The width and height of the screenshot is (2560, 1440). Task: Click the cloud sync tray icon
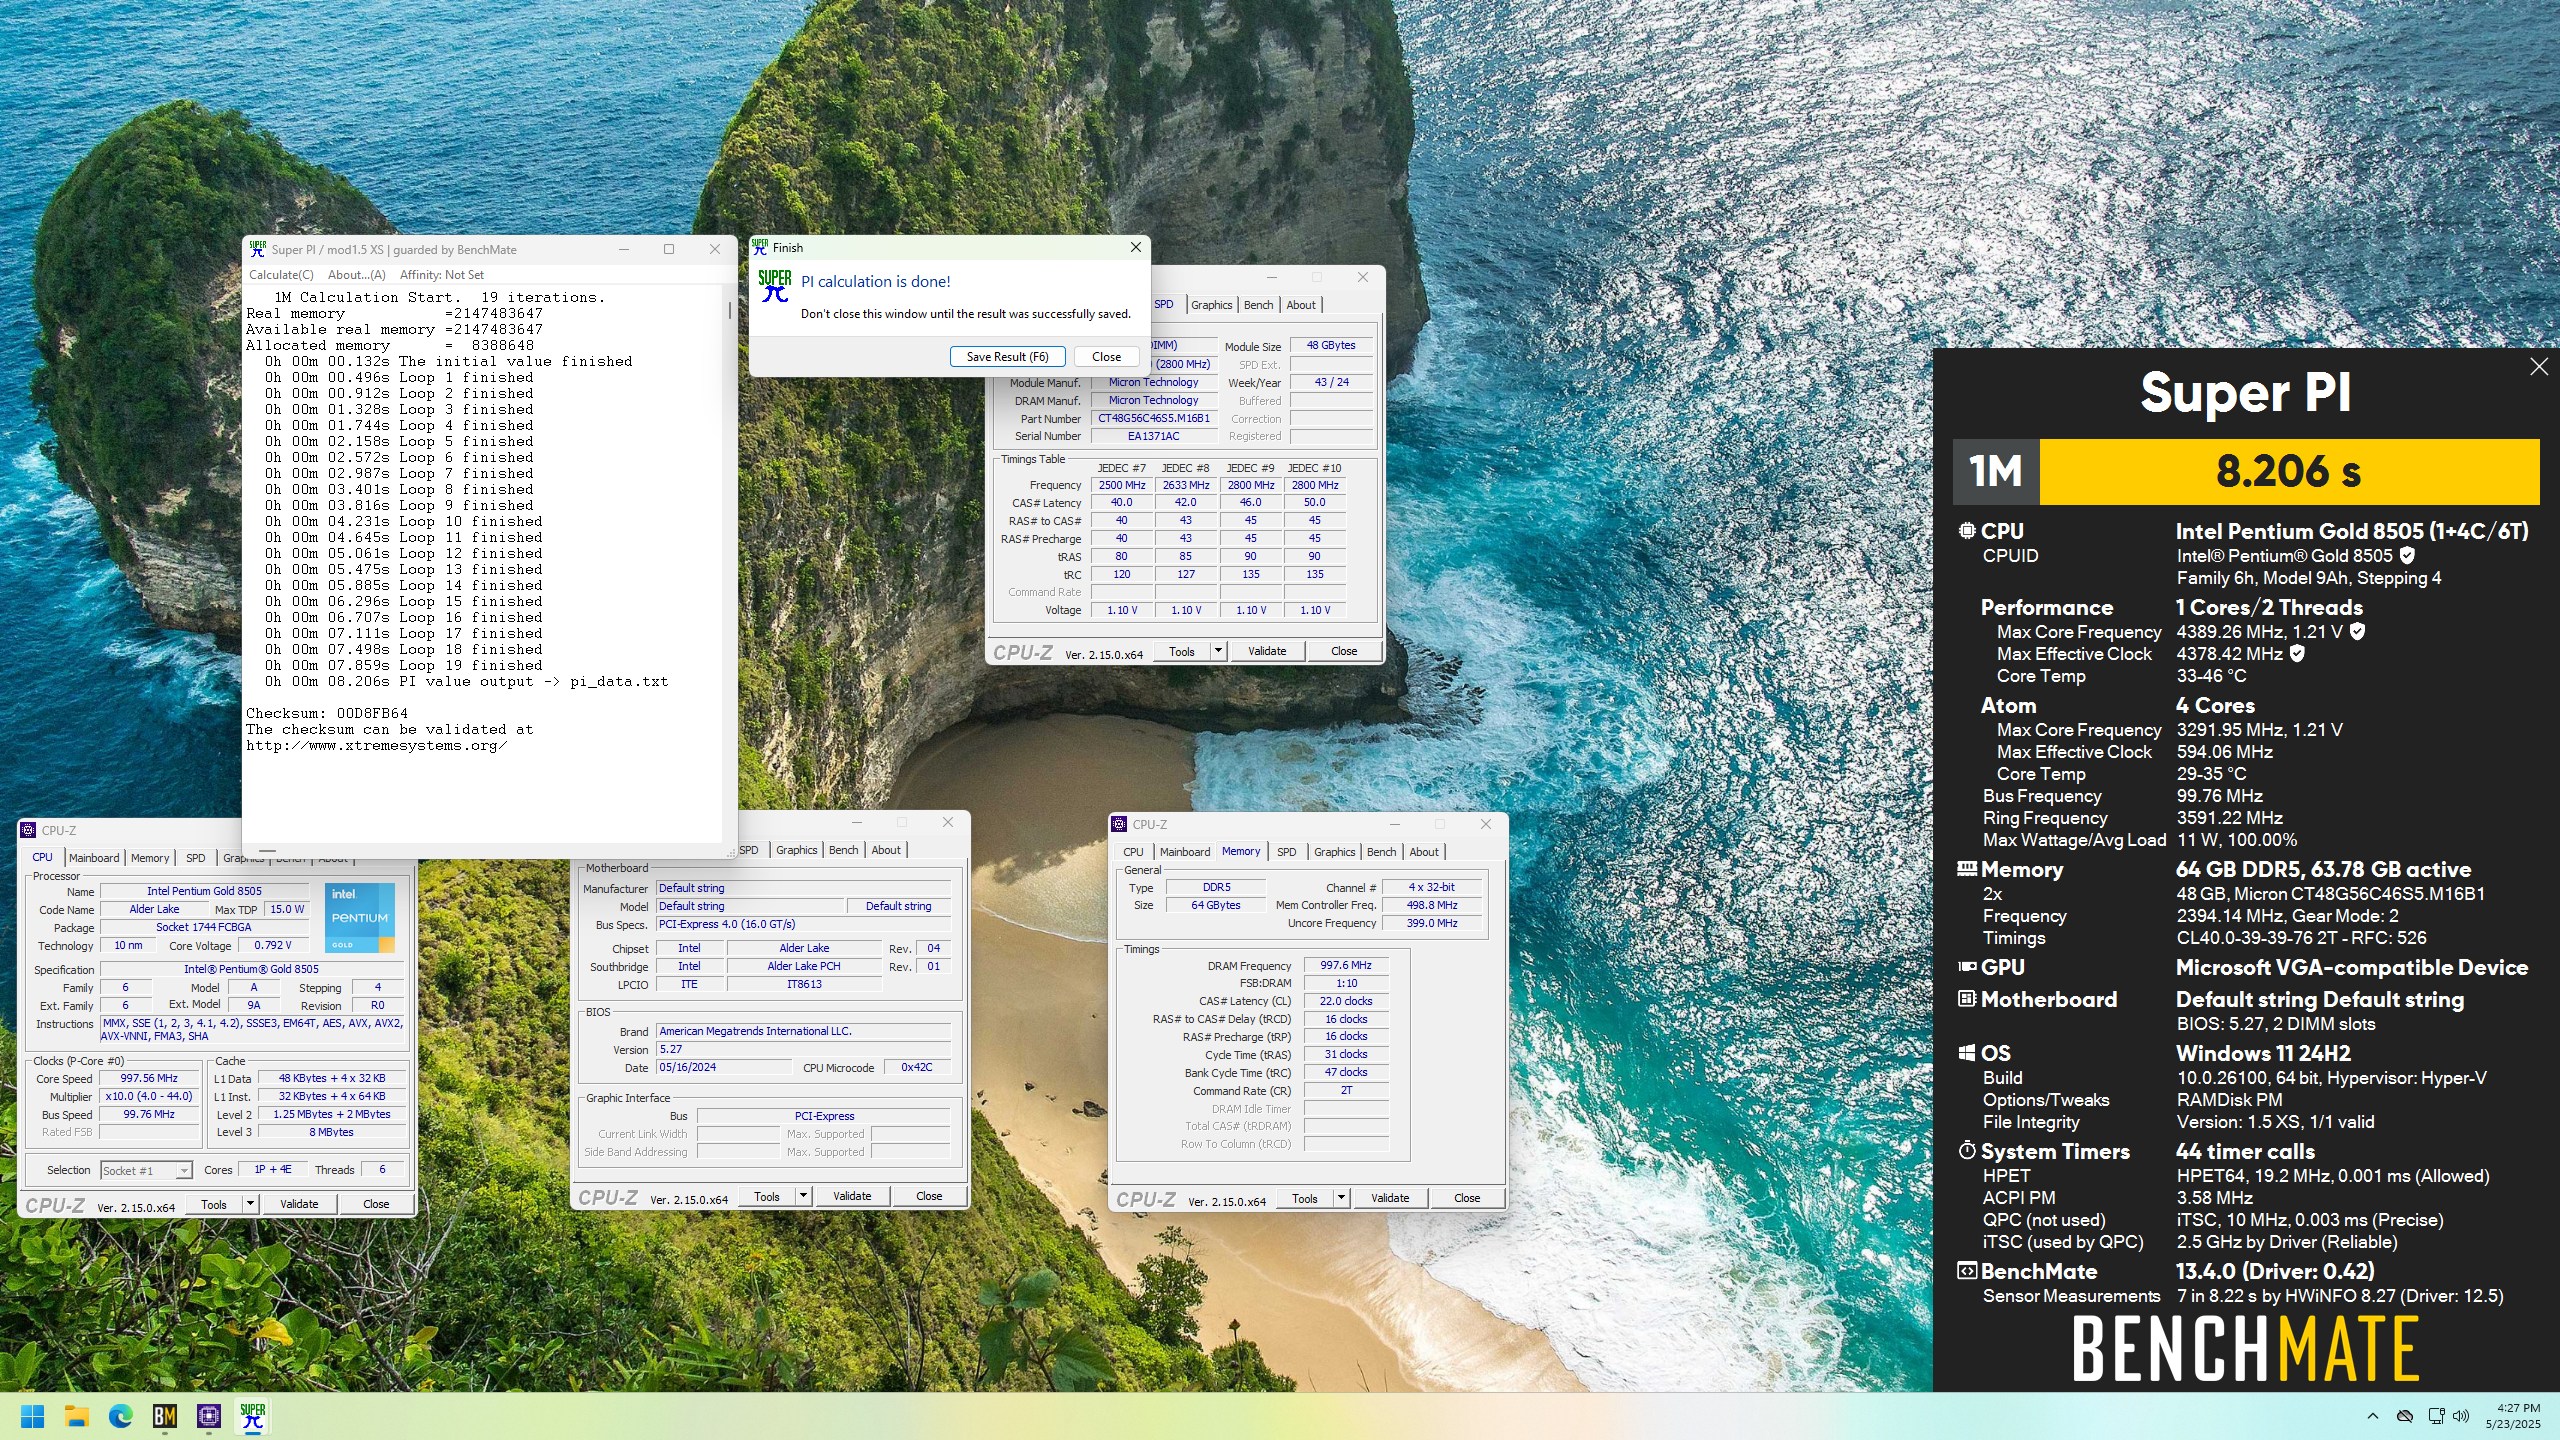pyautogui.click(x=2405, y=1416)
